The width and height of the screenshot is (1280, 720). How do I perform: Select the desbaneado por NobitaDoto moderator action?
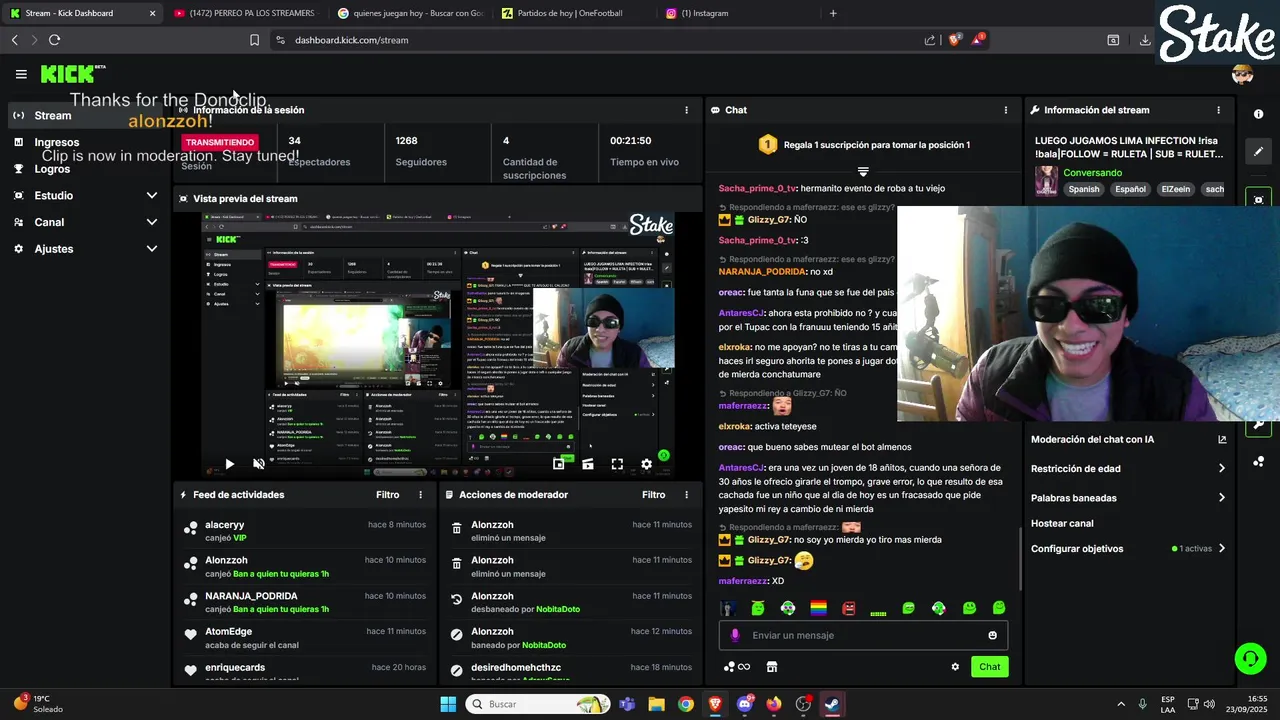point(571,602)
